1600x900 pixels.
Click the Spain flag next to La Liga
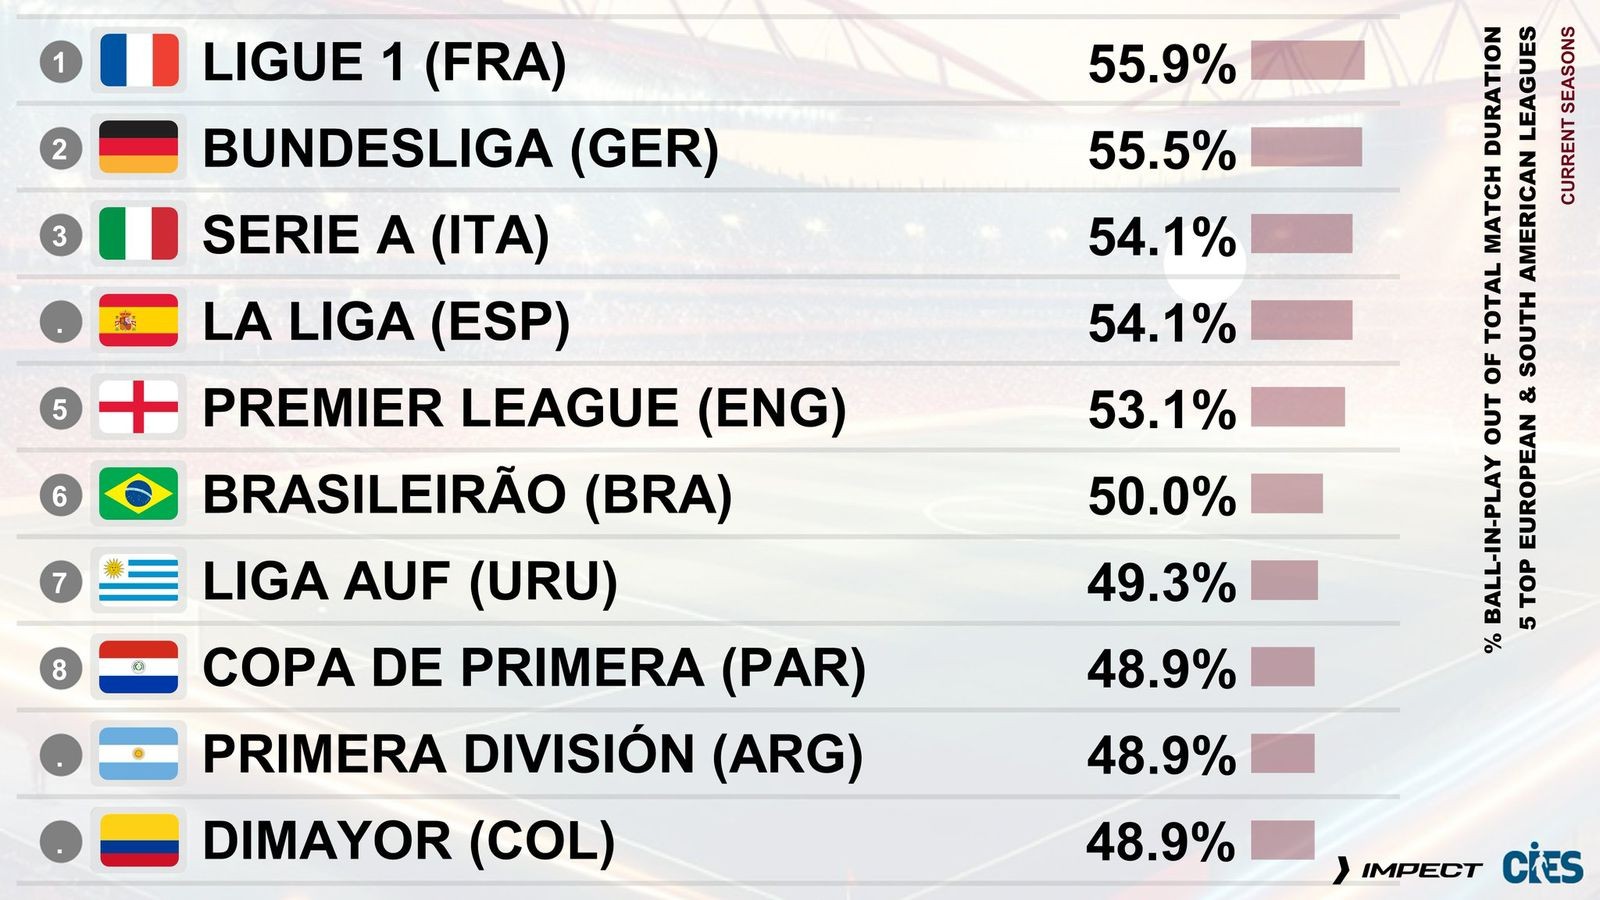tap(139, 321)
